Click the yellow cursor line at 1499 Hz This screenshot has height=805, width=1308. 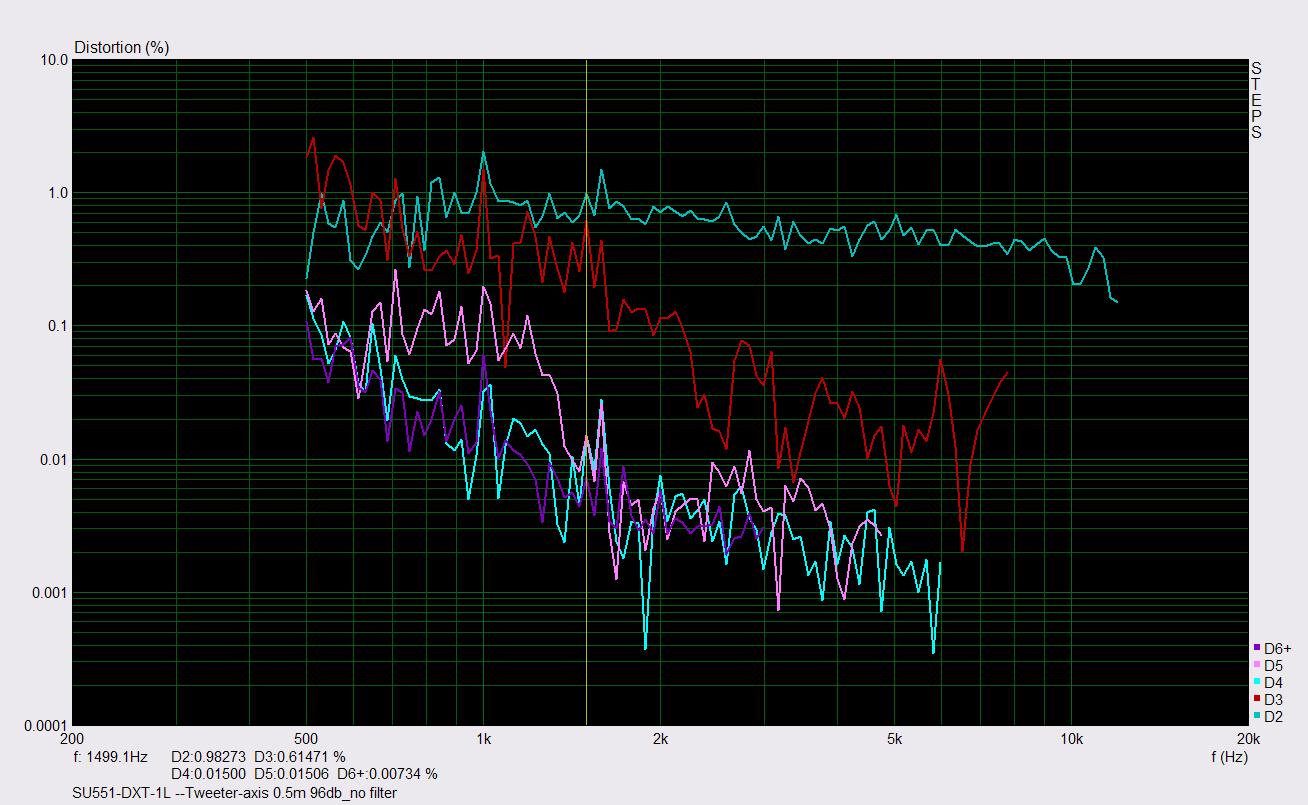point(586,392)
